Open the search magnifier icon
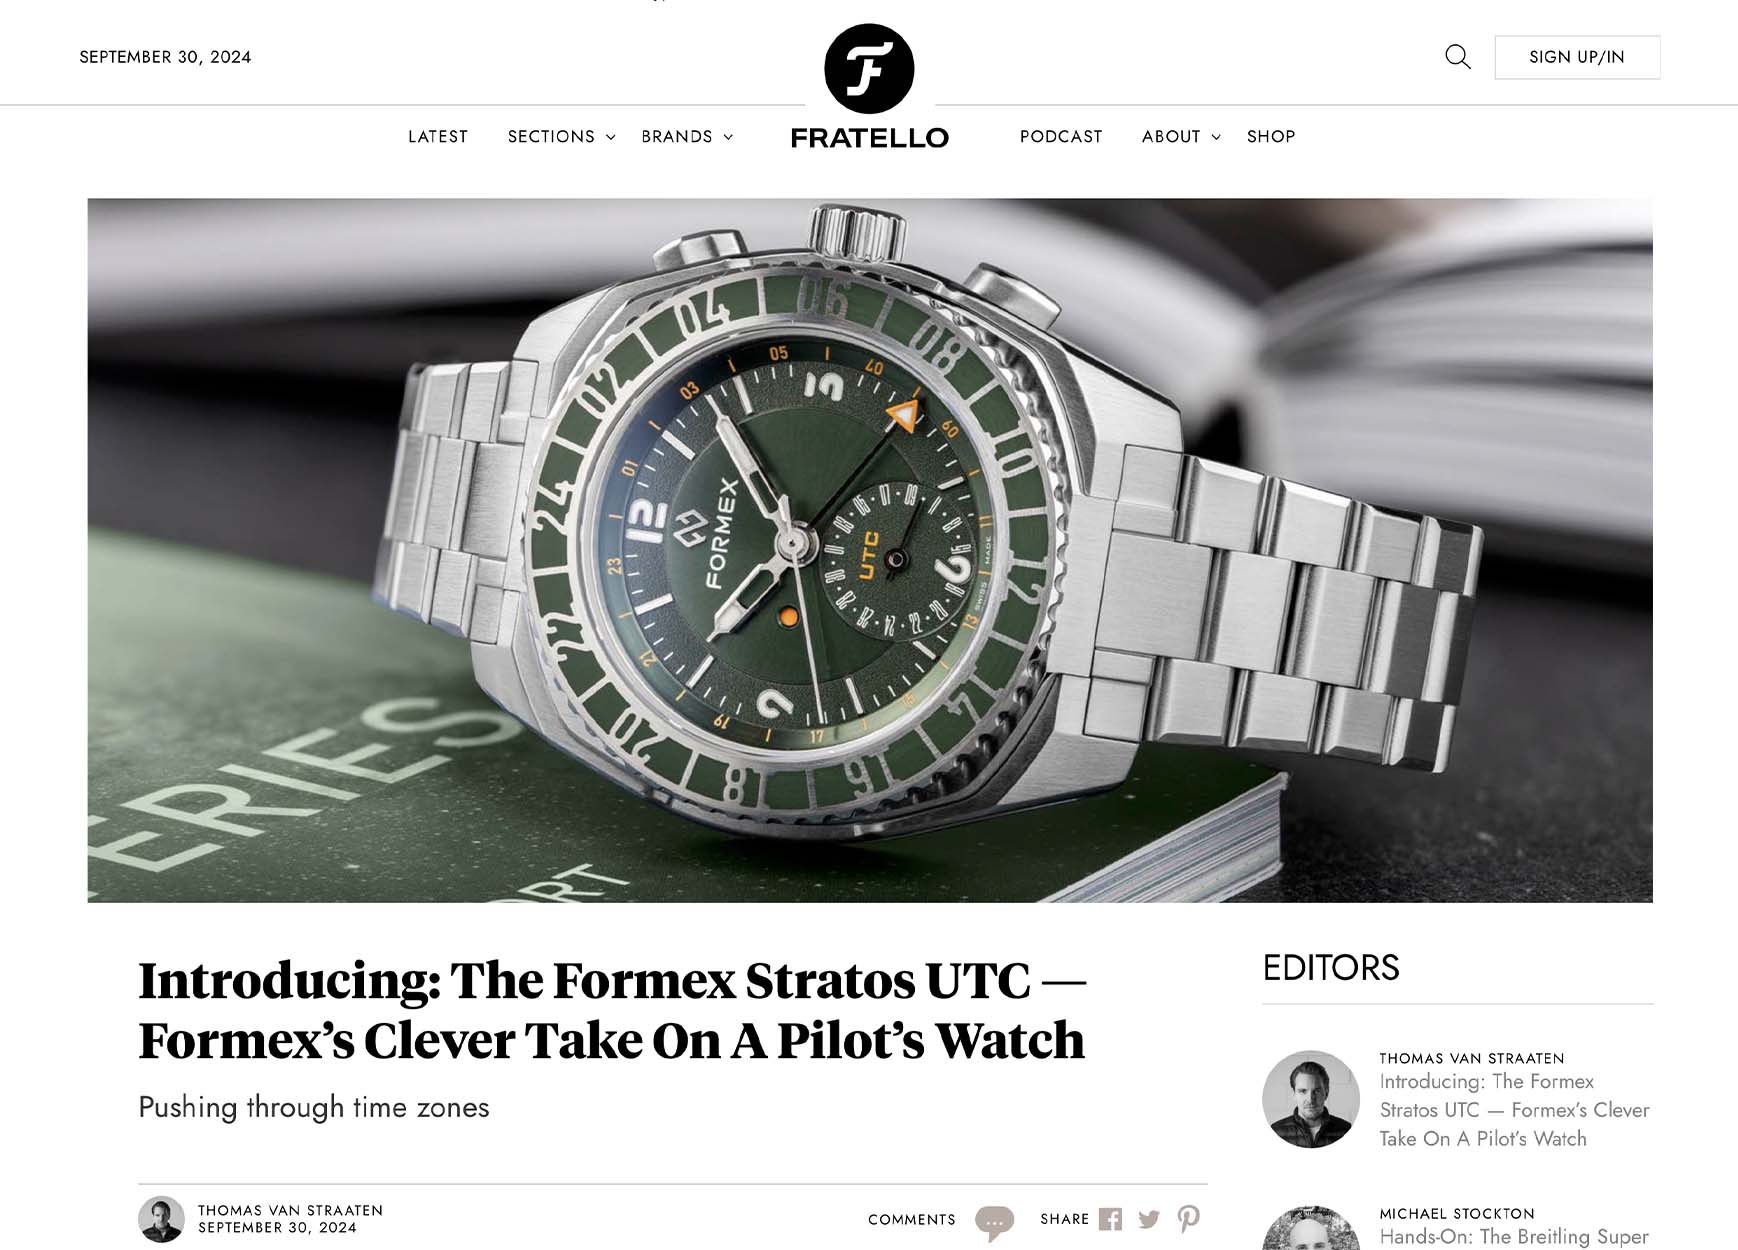Screen dimensions: 1738x1250 pyautogui.click(x=1458, y=57)
